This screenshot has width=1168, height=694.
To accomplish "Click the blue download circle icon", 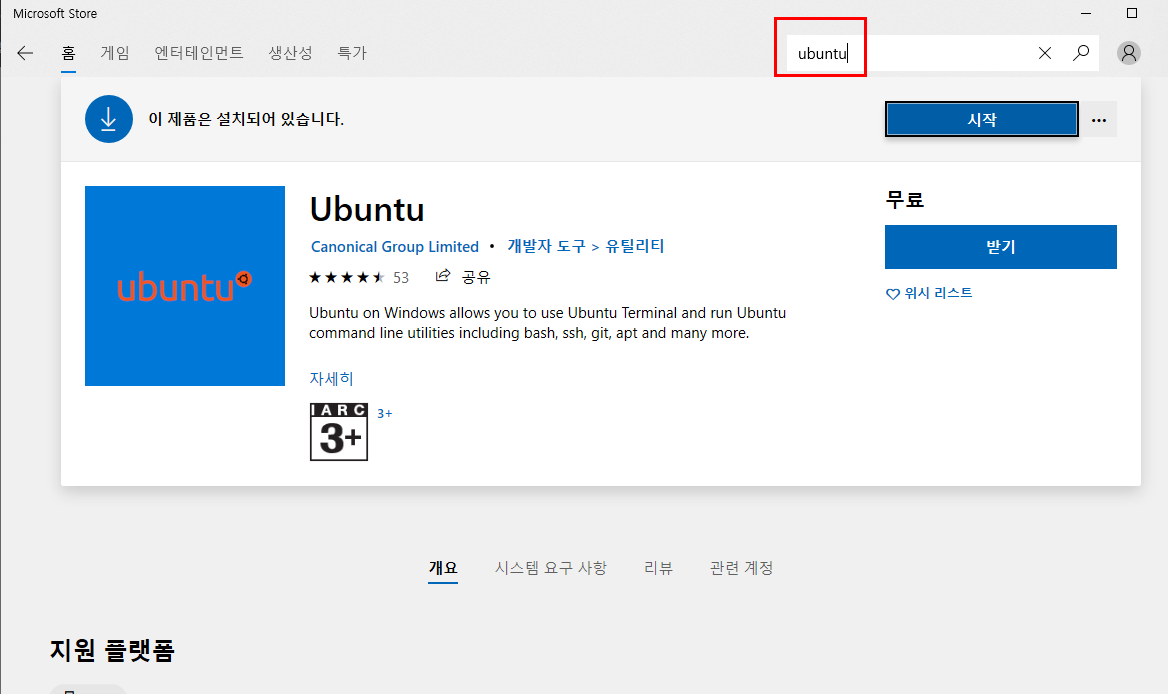I will coord(109,119).
